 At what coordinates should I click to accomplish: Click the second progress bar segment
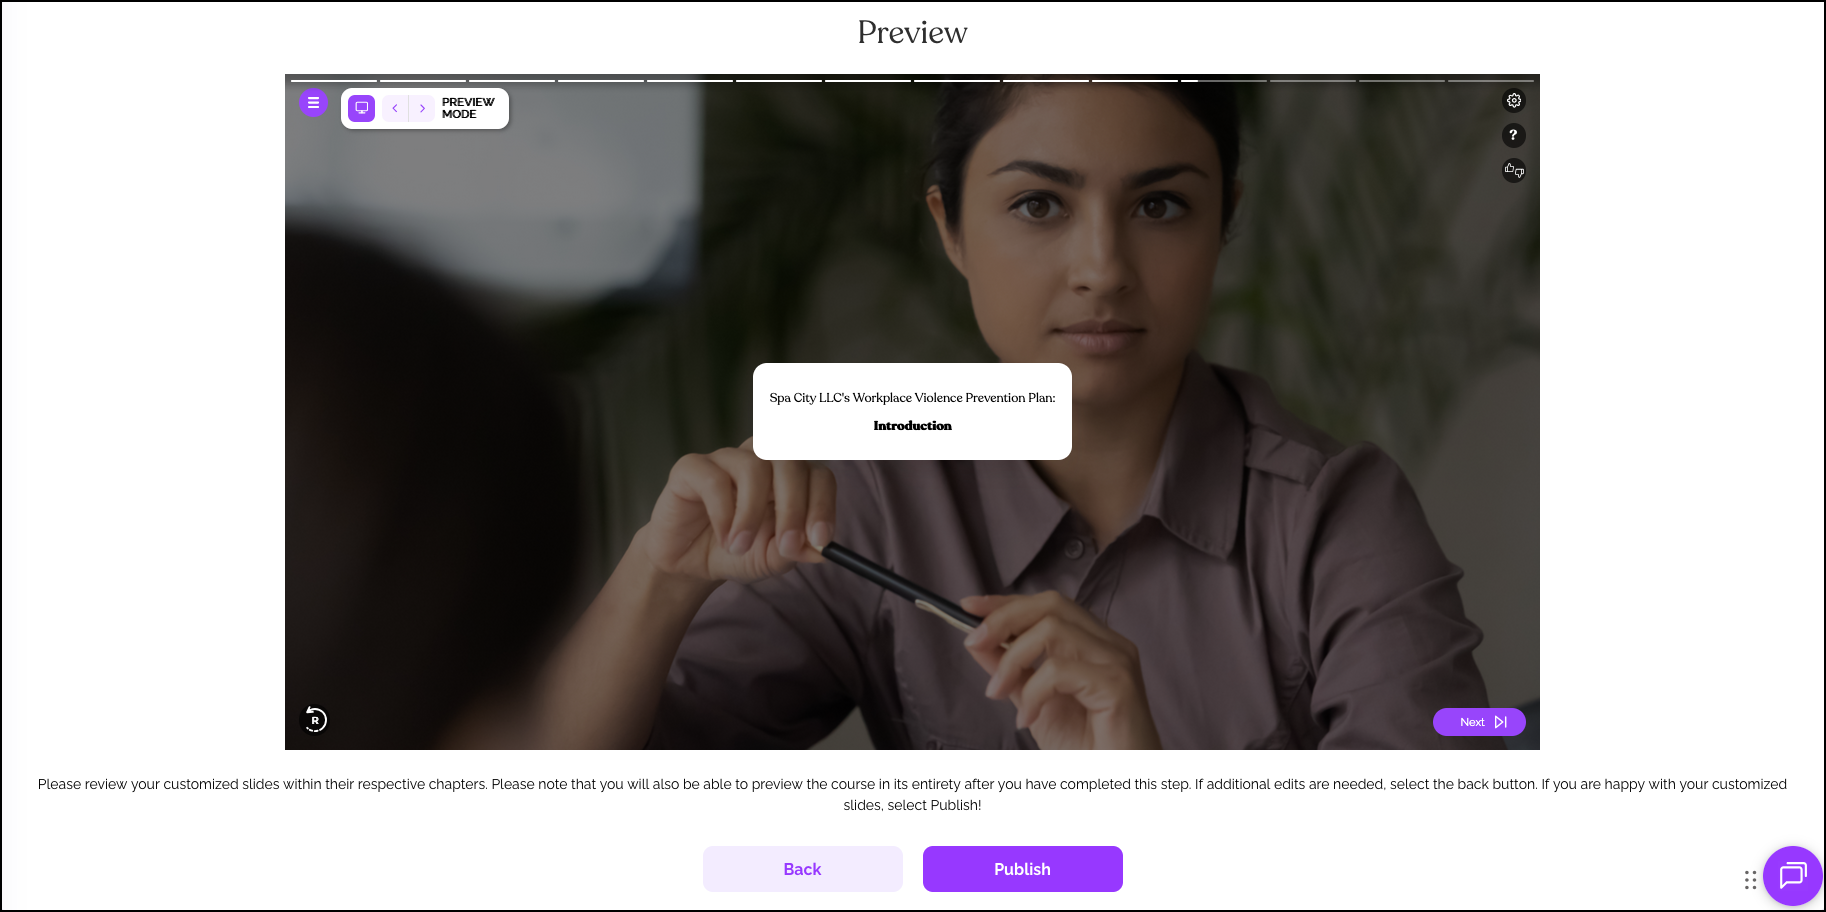click(x=422, y=80)
